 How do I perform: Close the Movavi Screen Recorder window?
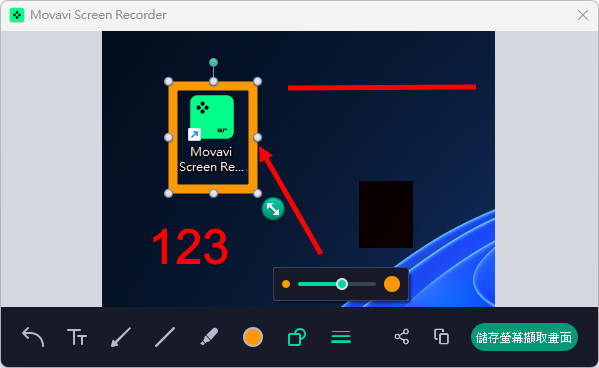583,15
